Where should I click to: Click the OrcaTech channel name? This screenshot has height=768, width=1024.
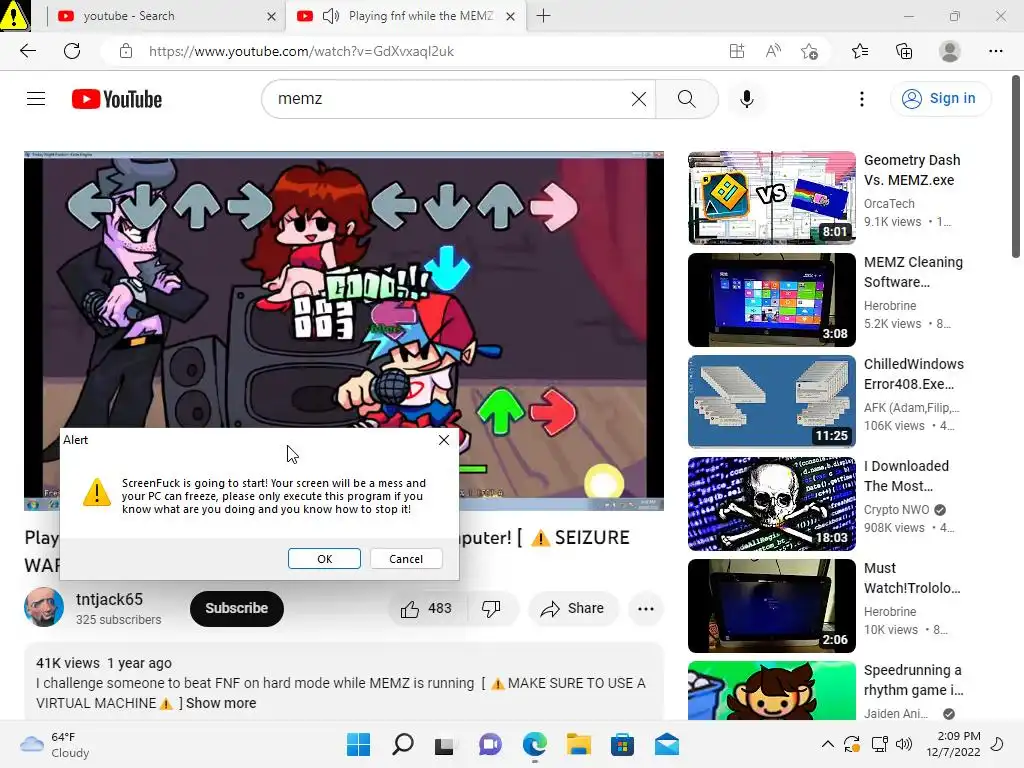889,204
